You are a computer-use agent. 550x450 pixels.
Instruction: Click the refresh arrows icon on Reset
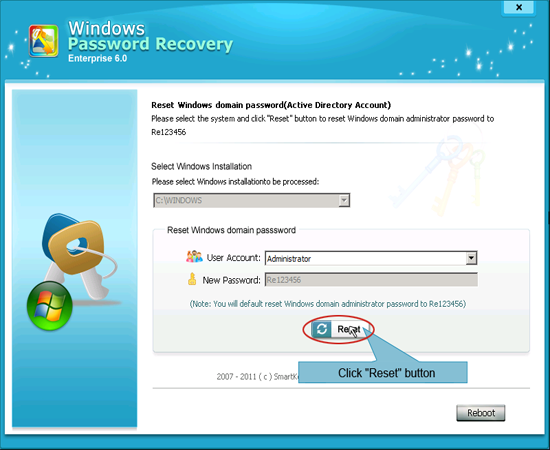click(321, 329)
